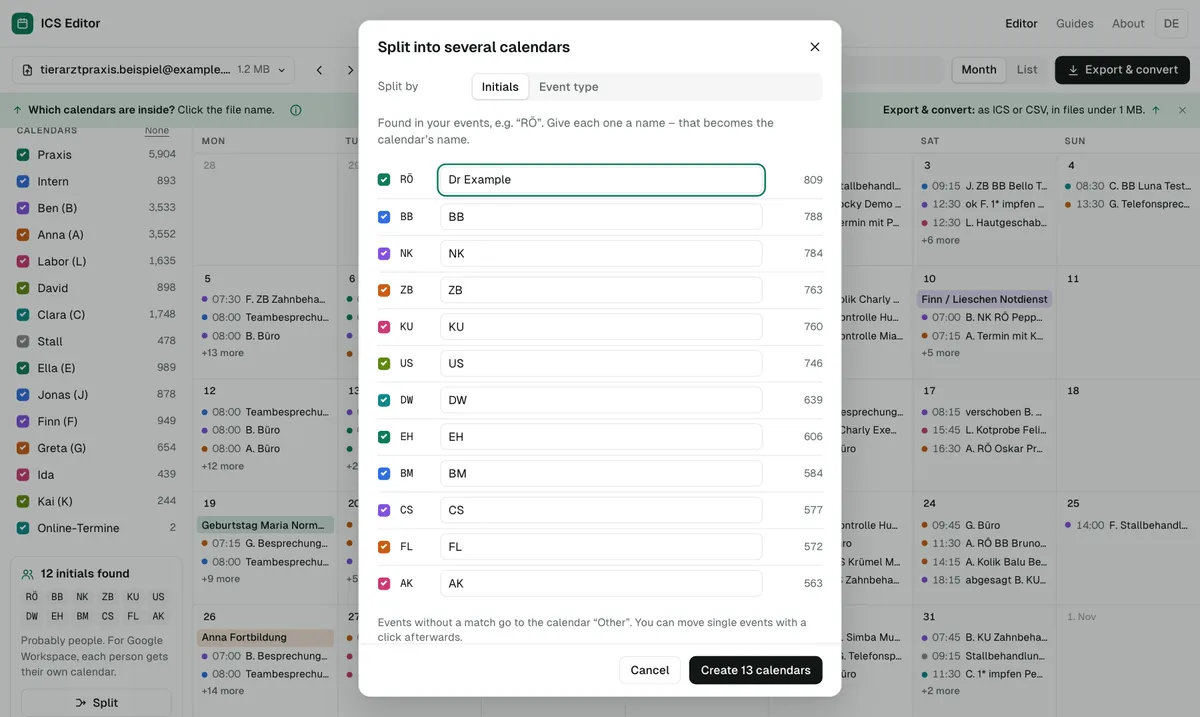Uncheck the ZB initials checkbox
1200x717 pixels.
tap(384, 290)
